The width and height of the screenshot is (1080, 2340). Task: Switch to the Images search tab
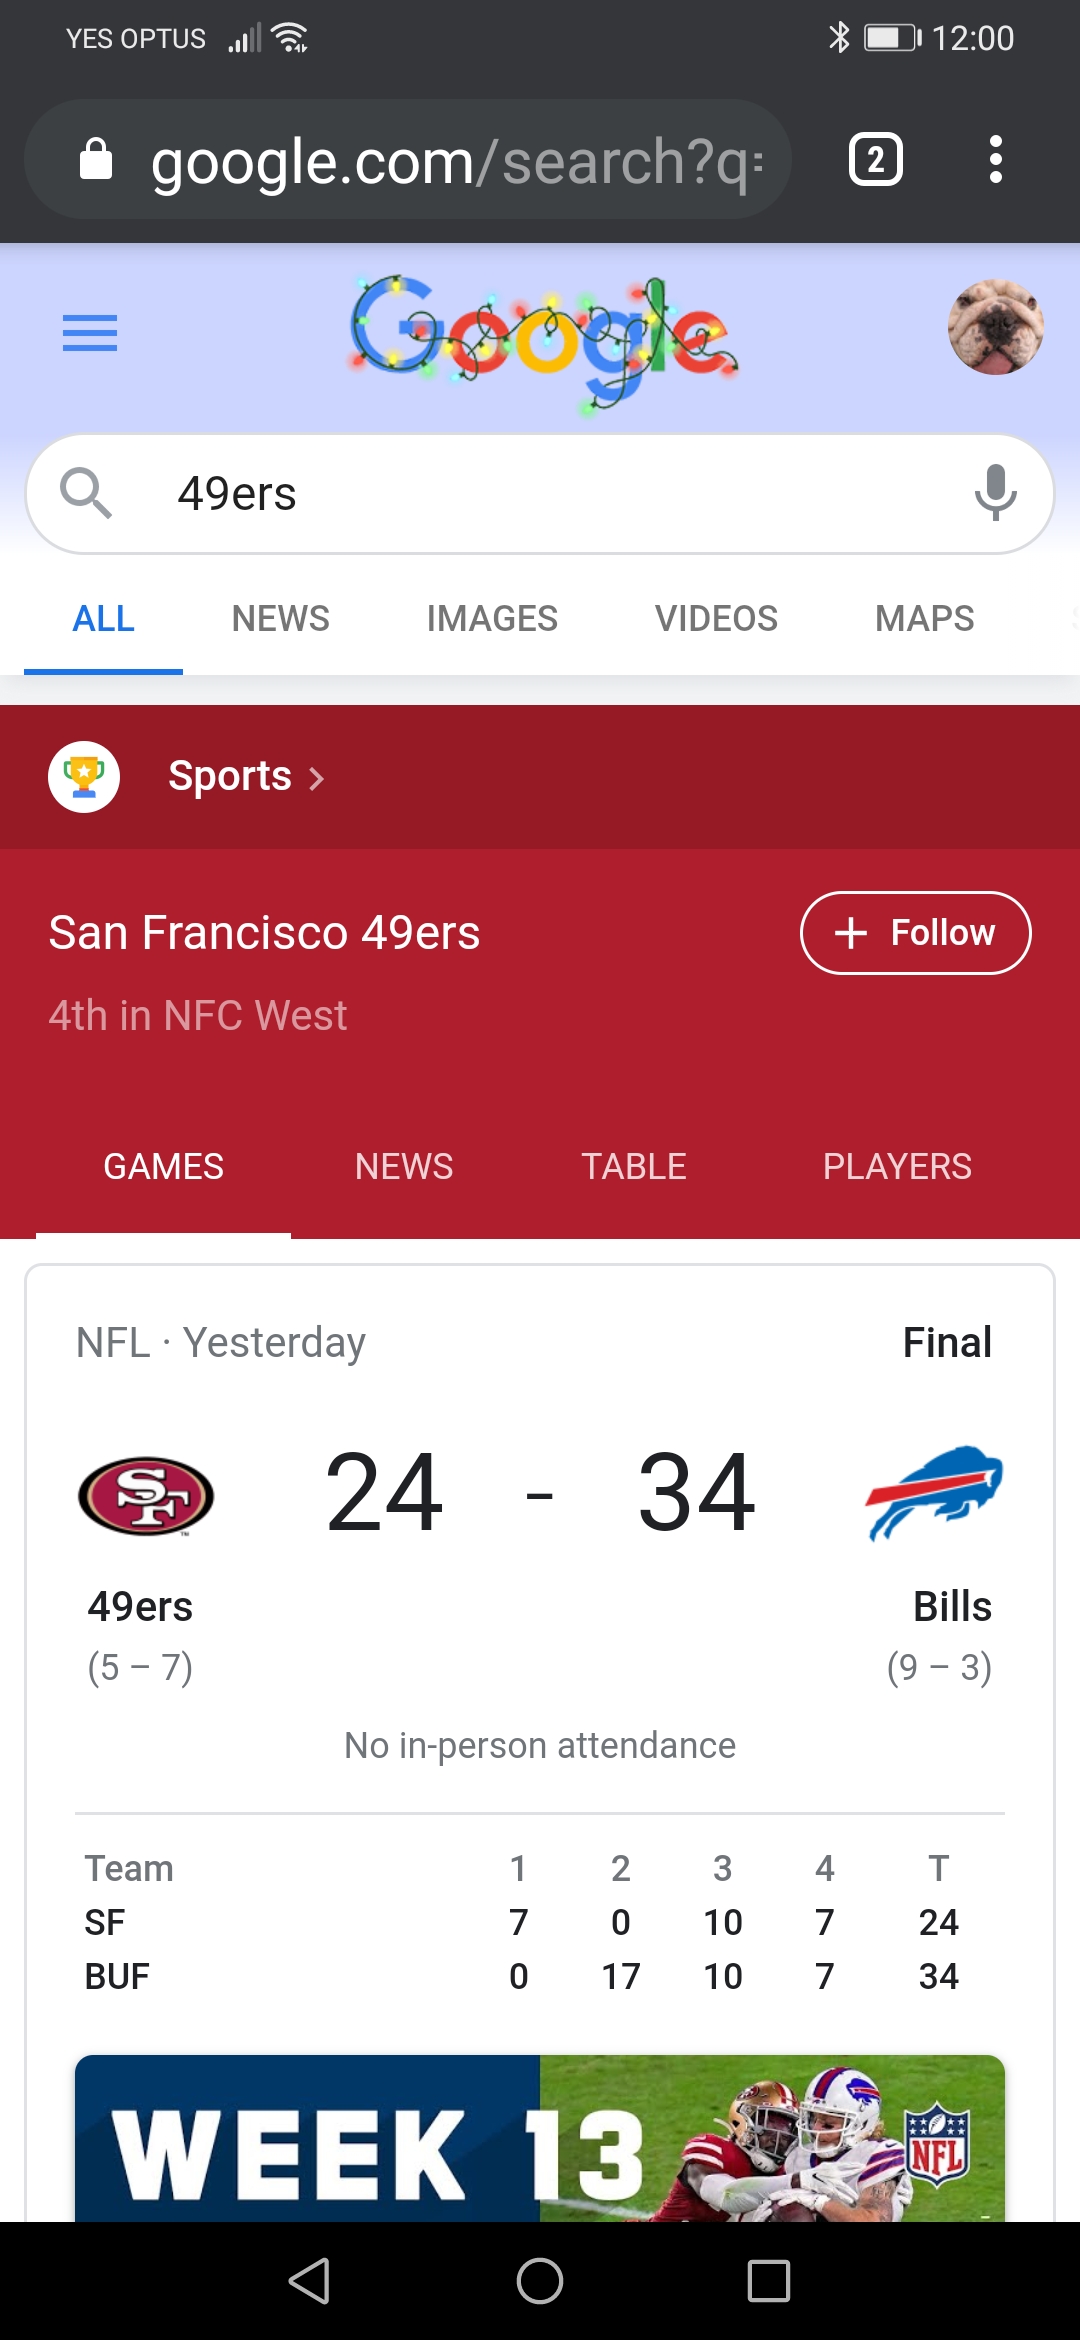pos(492,619)
